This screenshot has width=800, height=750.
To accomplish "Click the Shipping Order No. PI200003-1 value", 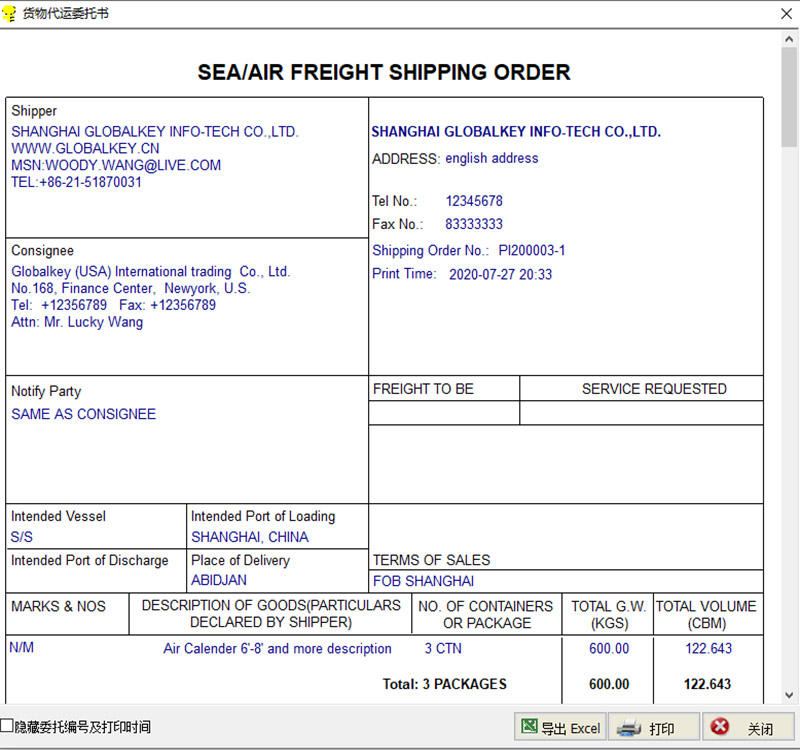I will pos(532,251).
